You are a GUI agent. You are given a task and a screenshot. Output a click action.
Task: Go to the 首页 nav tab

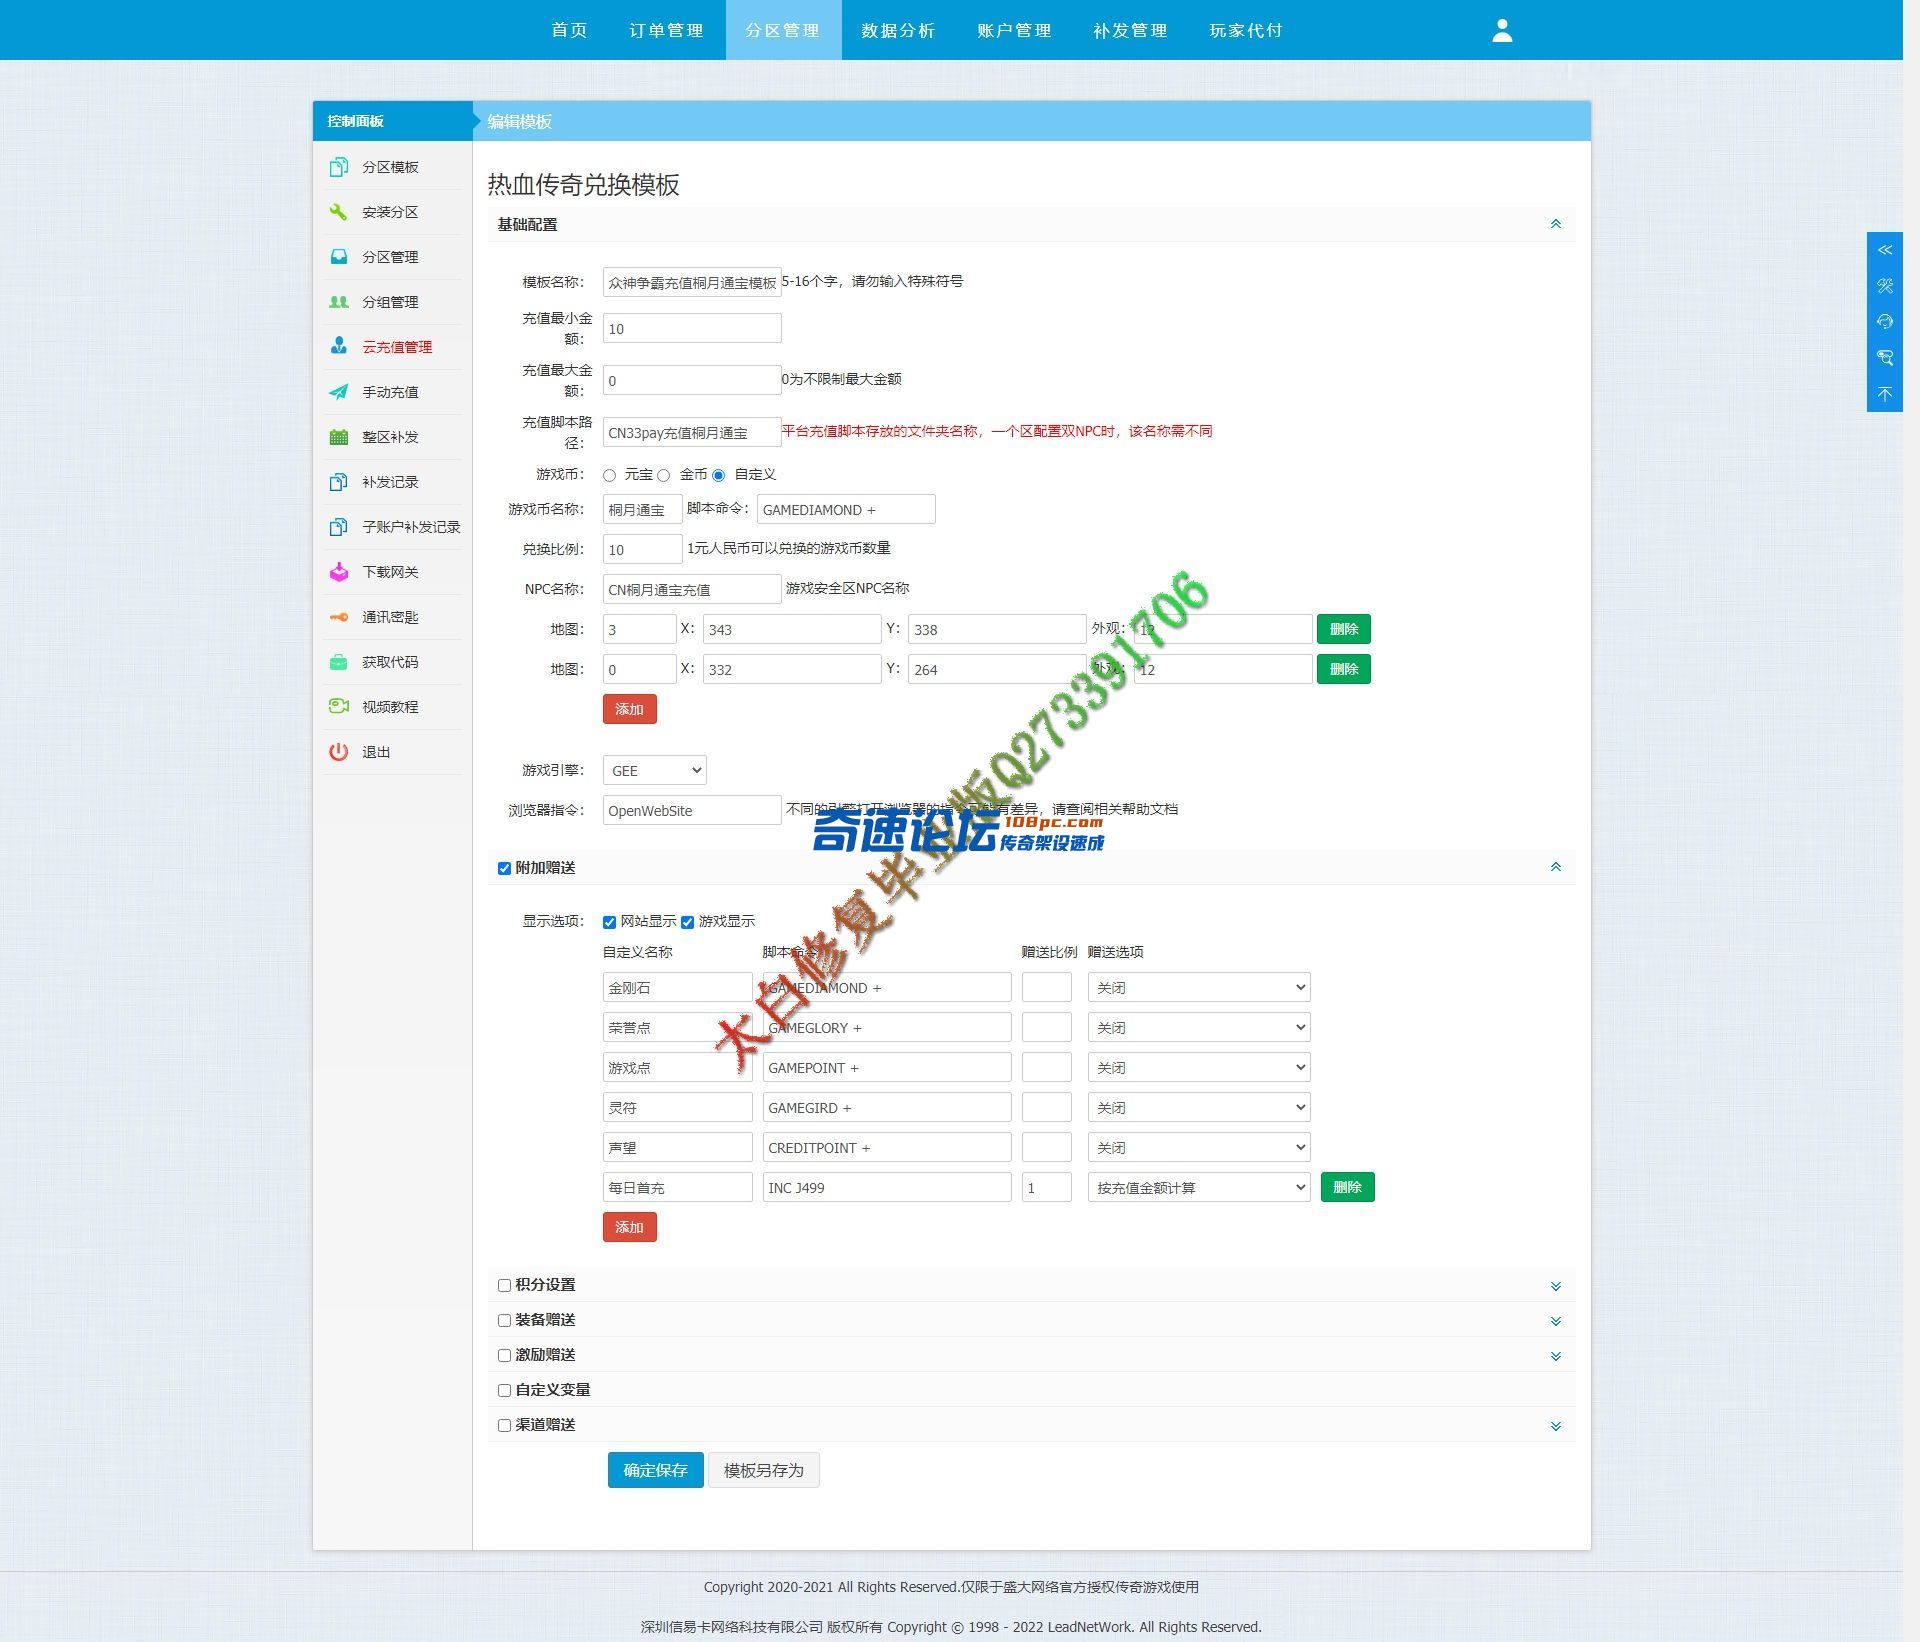pos(569,30)
